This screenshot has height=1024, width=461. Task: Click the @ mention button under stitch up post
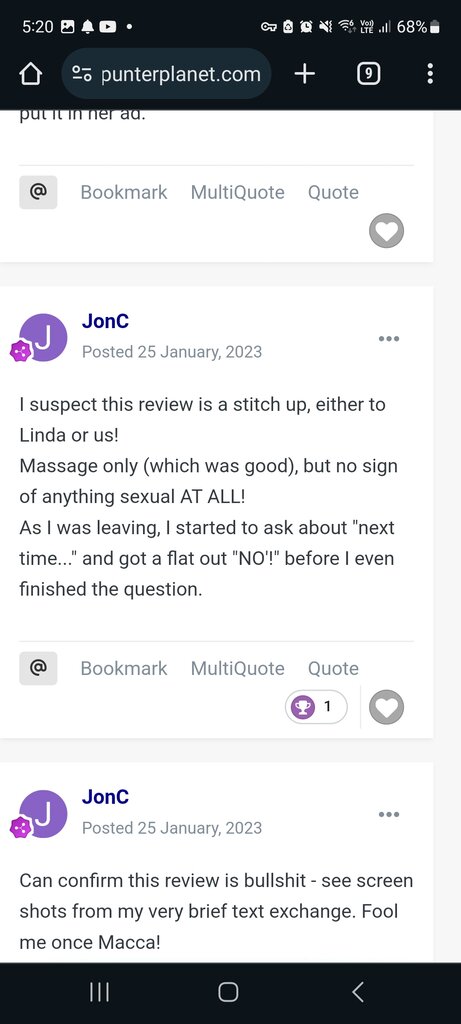tap(39, 668)
